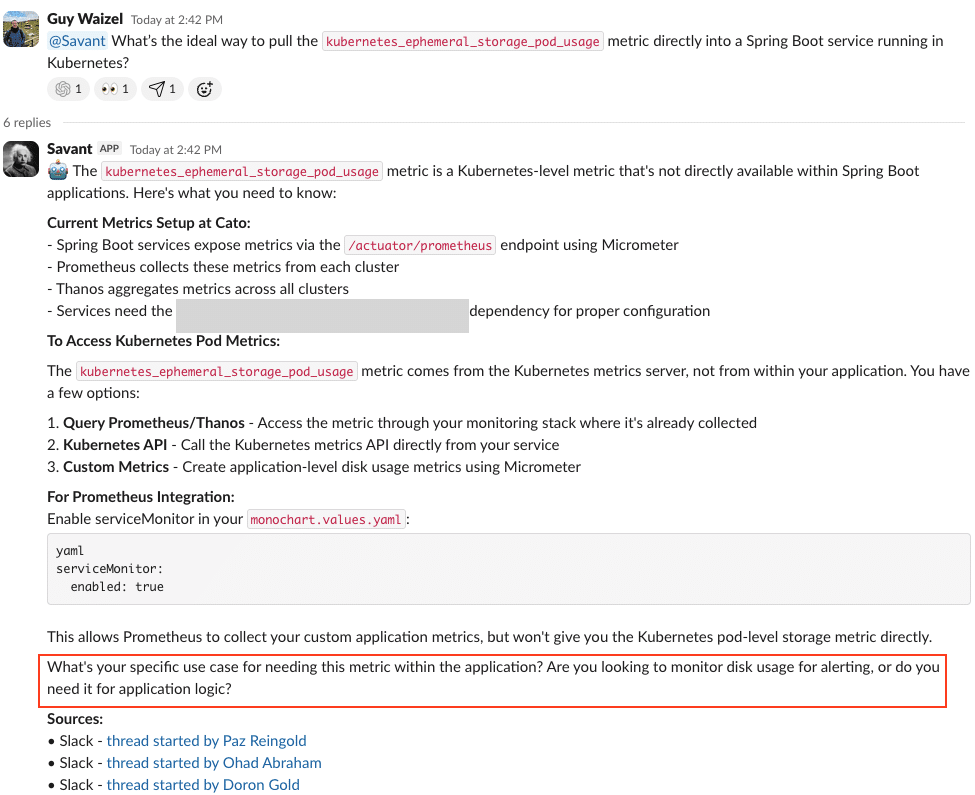The width and height of the screenshot is (975, 795).
Task: Open thread started by Ohad Abraham
Action: (x=214, y=763)
